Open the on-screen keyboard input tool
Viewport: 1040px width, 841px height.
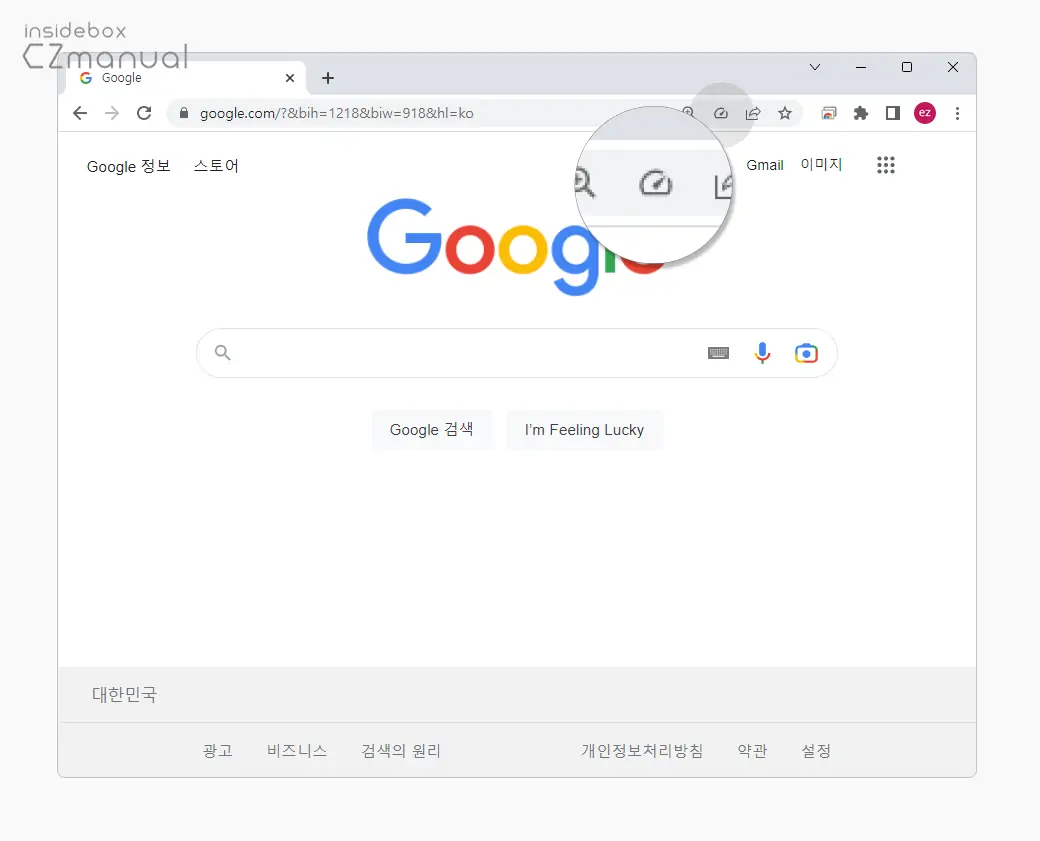coord(718,353)
